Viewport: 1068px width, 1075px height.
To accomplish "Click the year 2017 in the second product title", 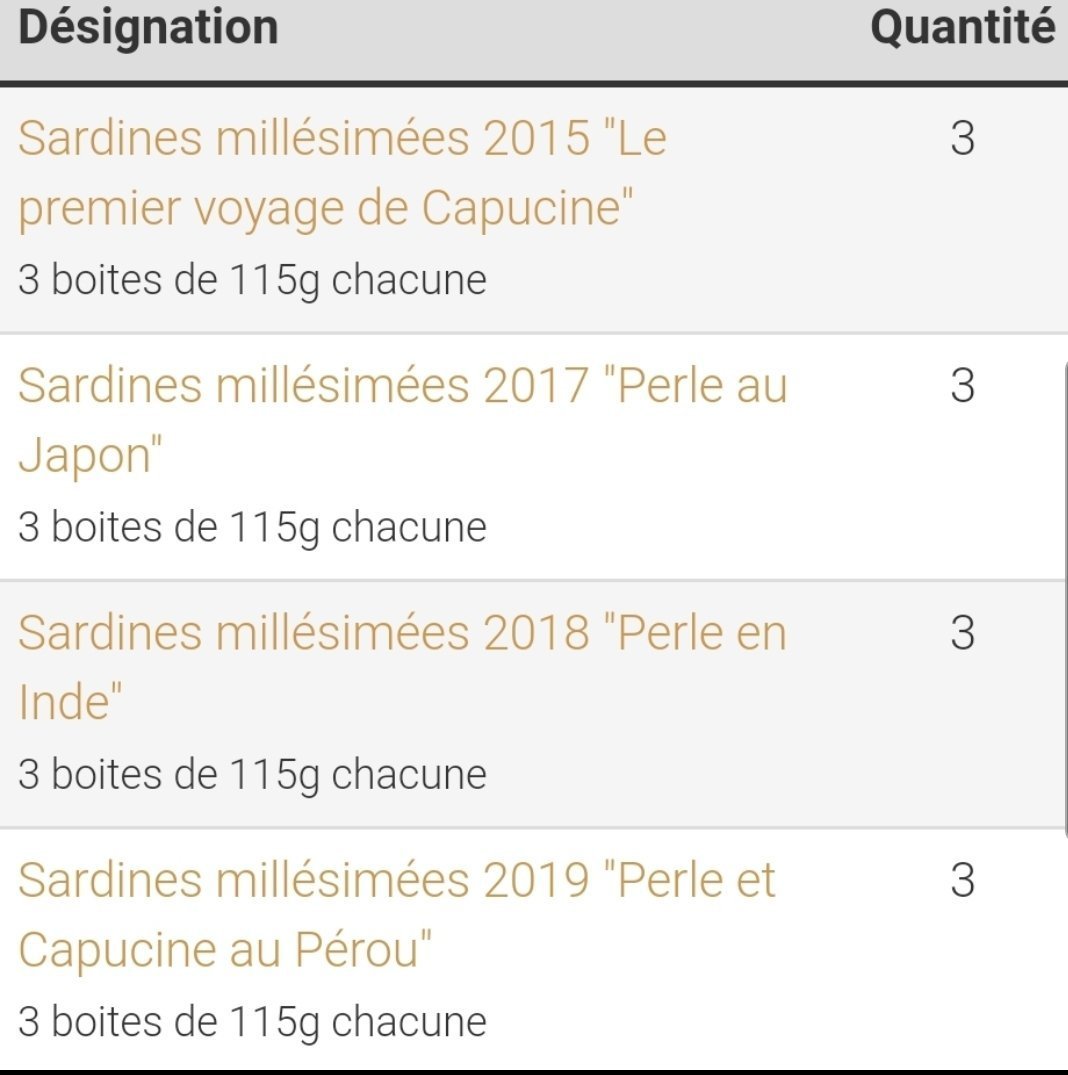I will coord(536,386).
